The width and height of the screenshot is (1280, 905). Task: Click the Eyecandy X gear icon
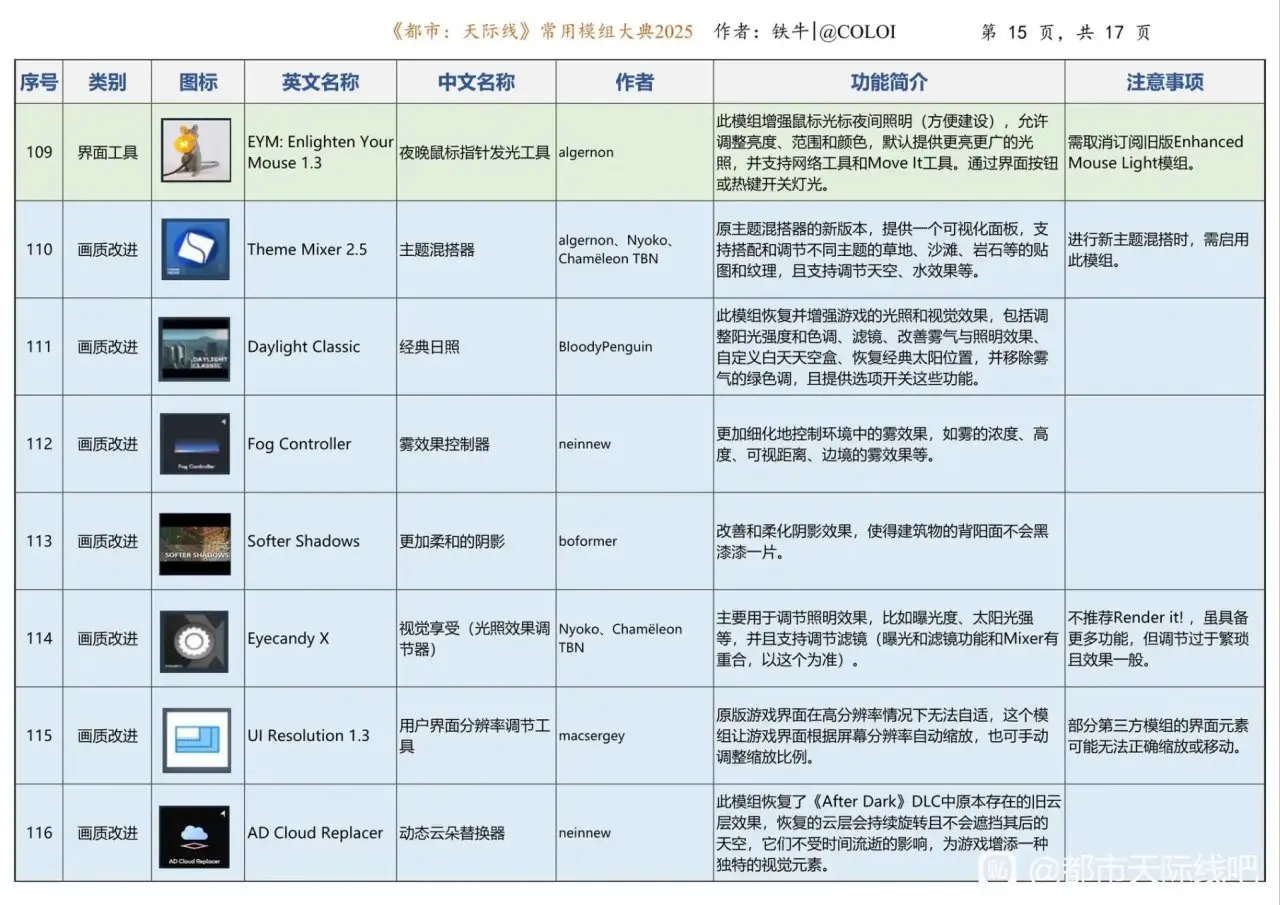click(195, 638)
